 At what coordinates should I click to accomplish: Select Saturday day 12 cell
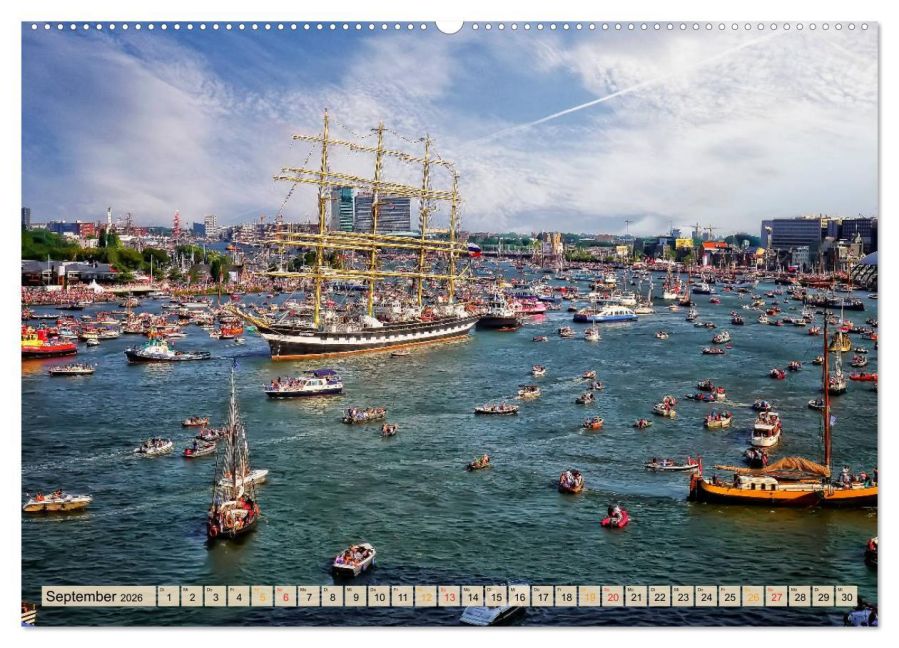tap(426, 596)
